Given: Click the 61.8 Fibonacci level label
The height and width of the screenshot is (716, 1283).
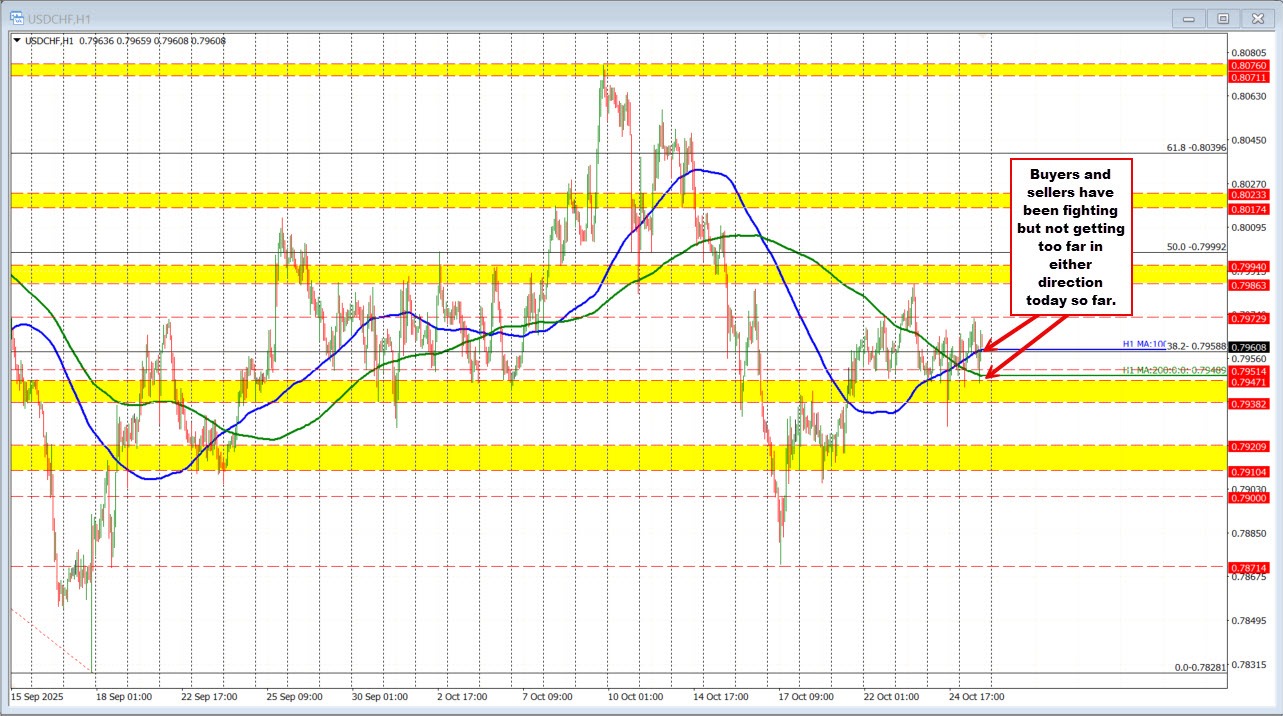Looking at the screenshot, I should pos(1196,148).
